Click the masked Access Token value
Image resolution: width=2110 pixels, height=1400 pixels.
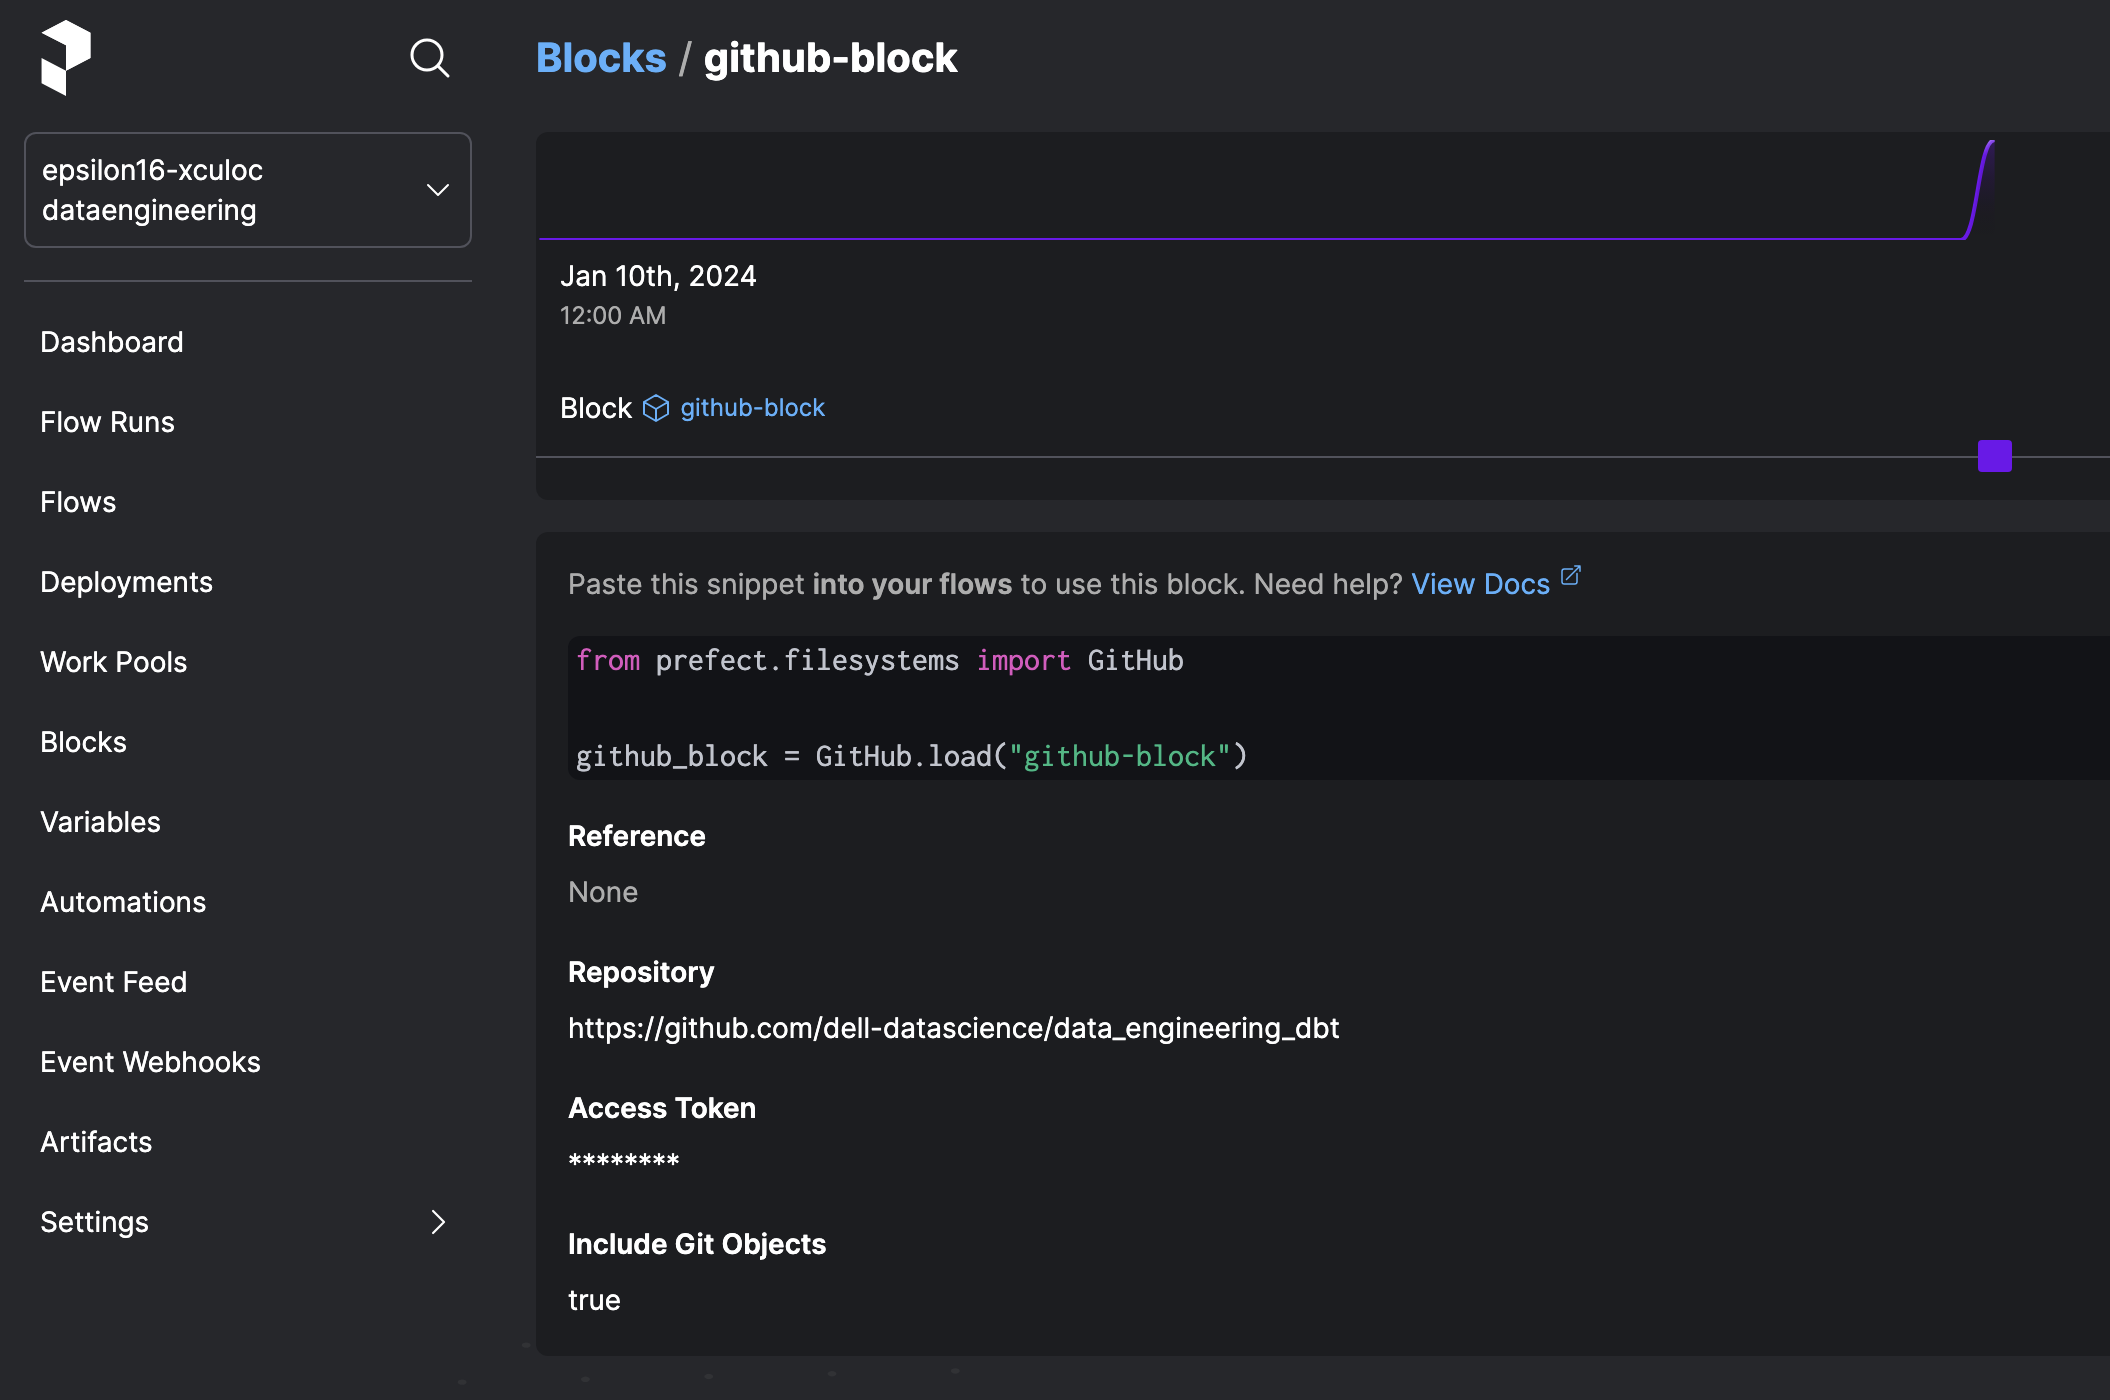coord(624,1162)
